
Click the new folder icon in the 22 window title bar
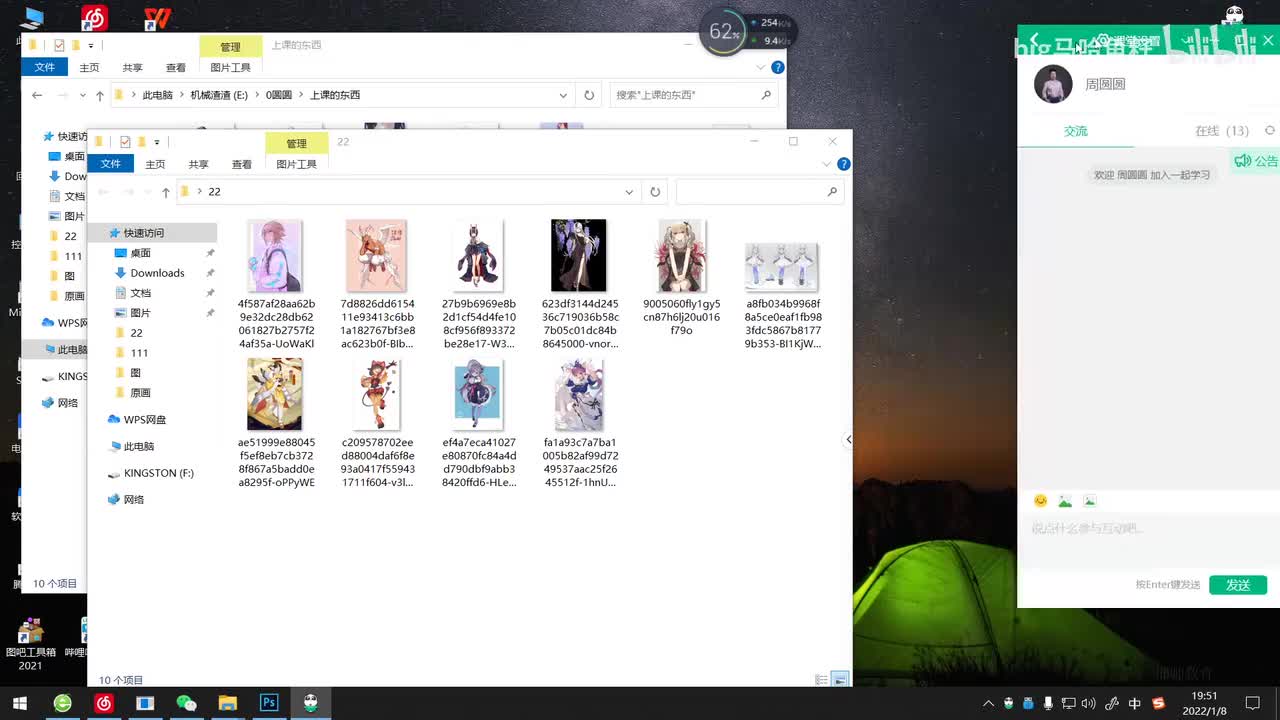pyautogui.click(x=142, y=142)
